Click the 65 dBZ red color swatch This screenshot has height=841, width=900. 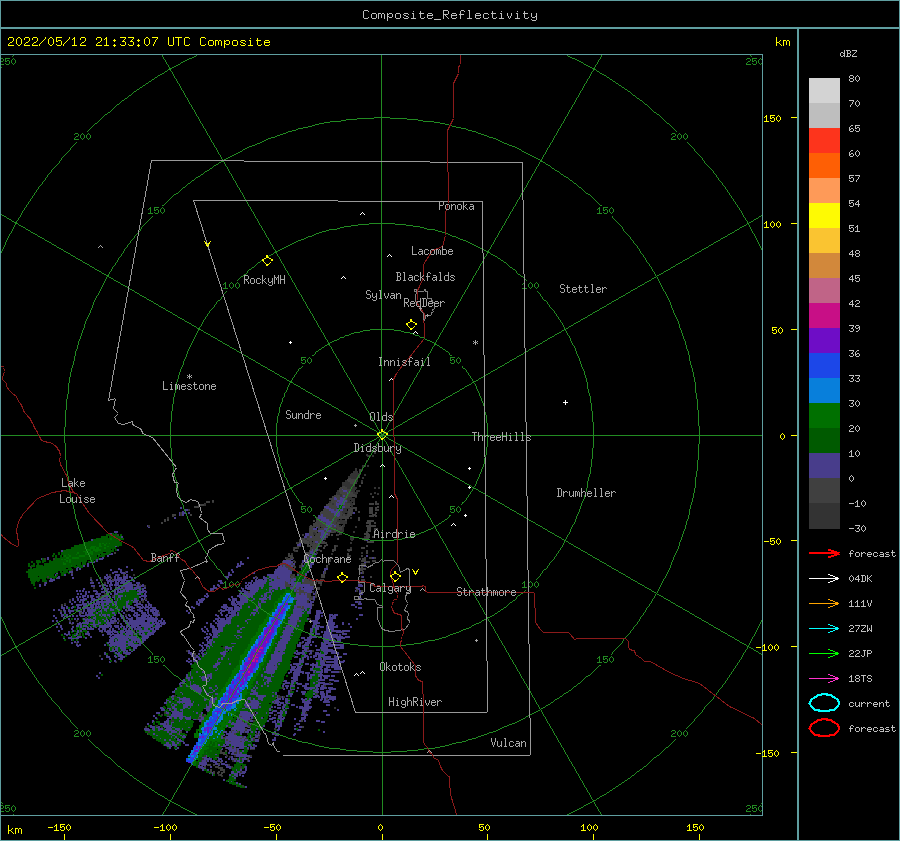[x=824, y=141]
